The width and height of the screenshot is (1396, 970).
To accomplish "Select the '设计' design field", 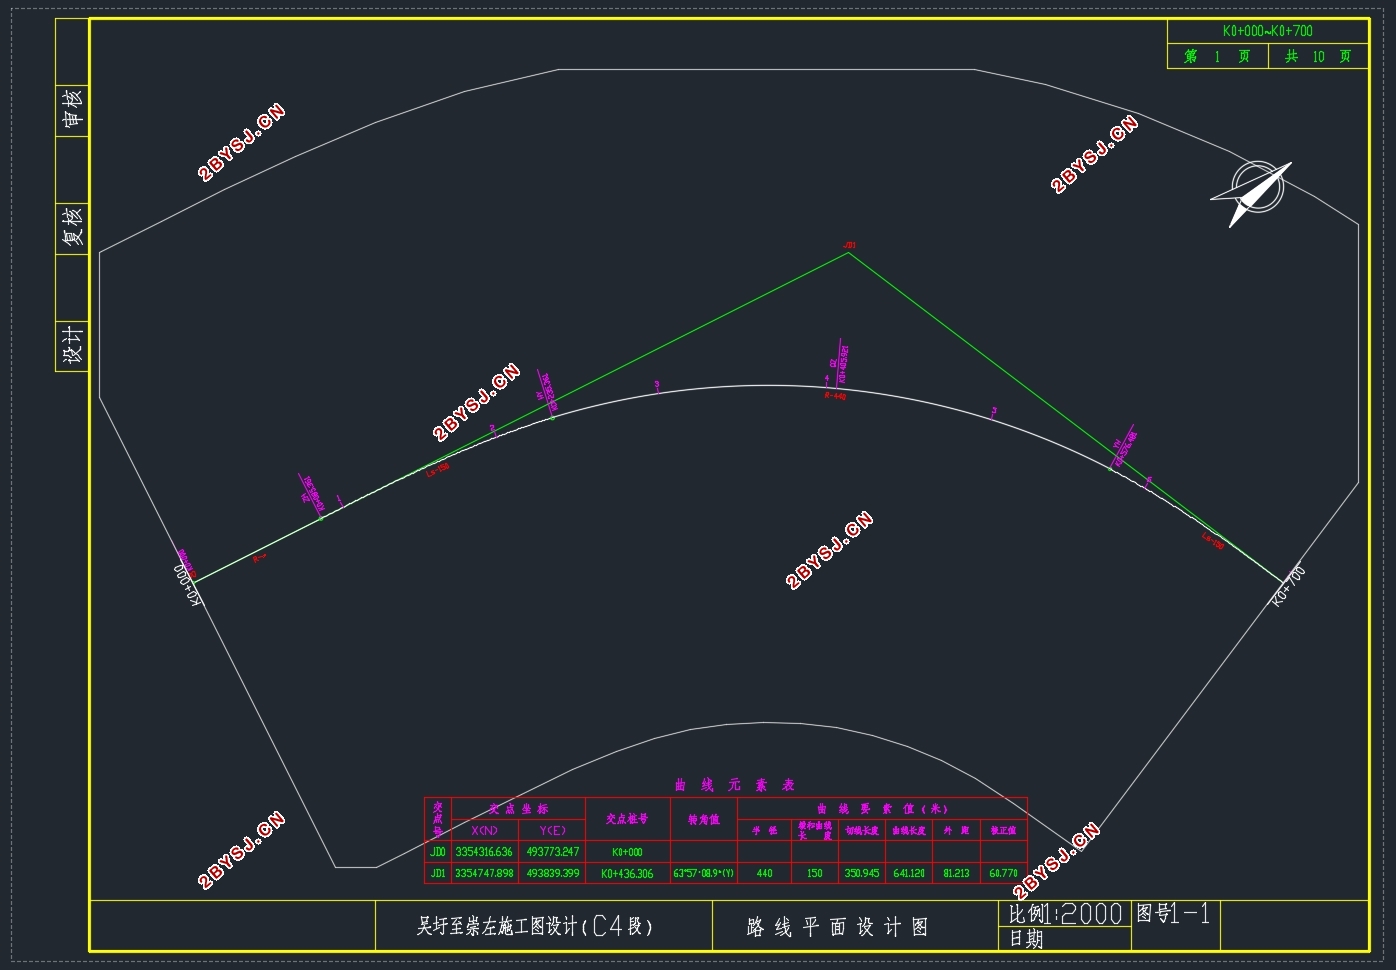I will pos(72,344).
